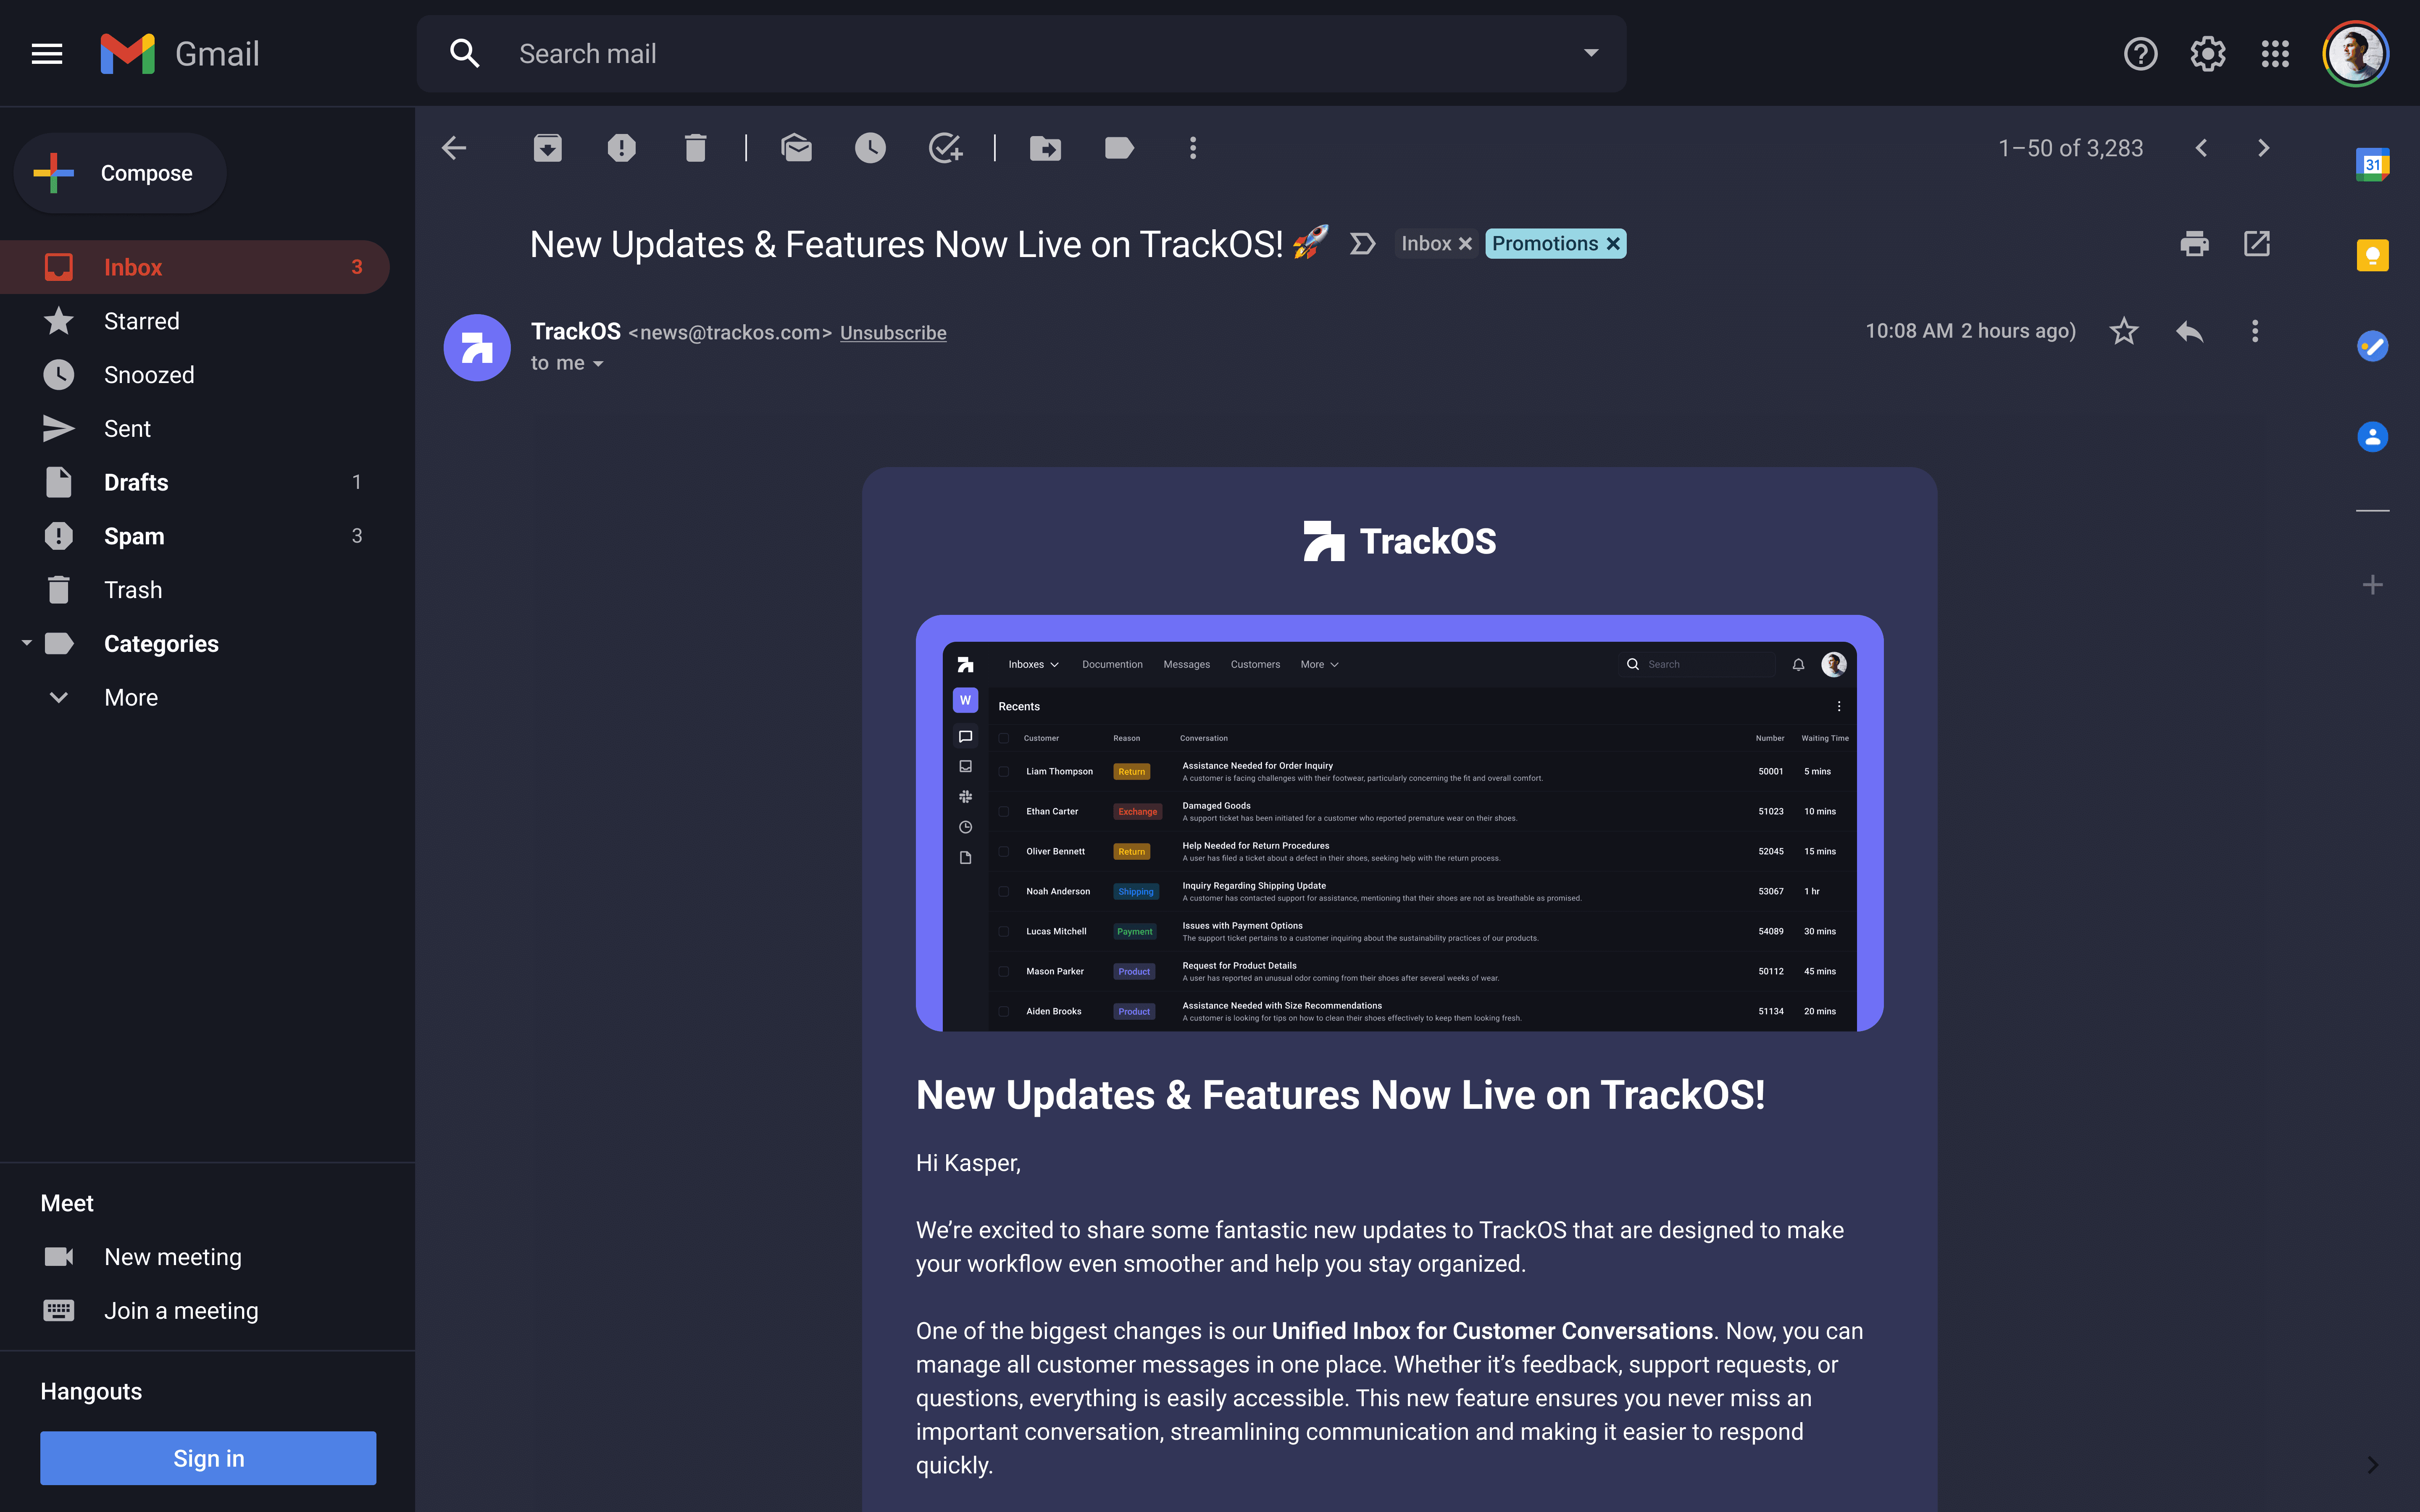
Task: Open the Starred folder
Action: coord(195,321)
